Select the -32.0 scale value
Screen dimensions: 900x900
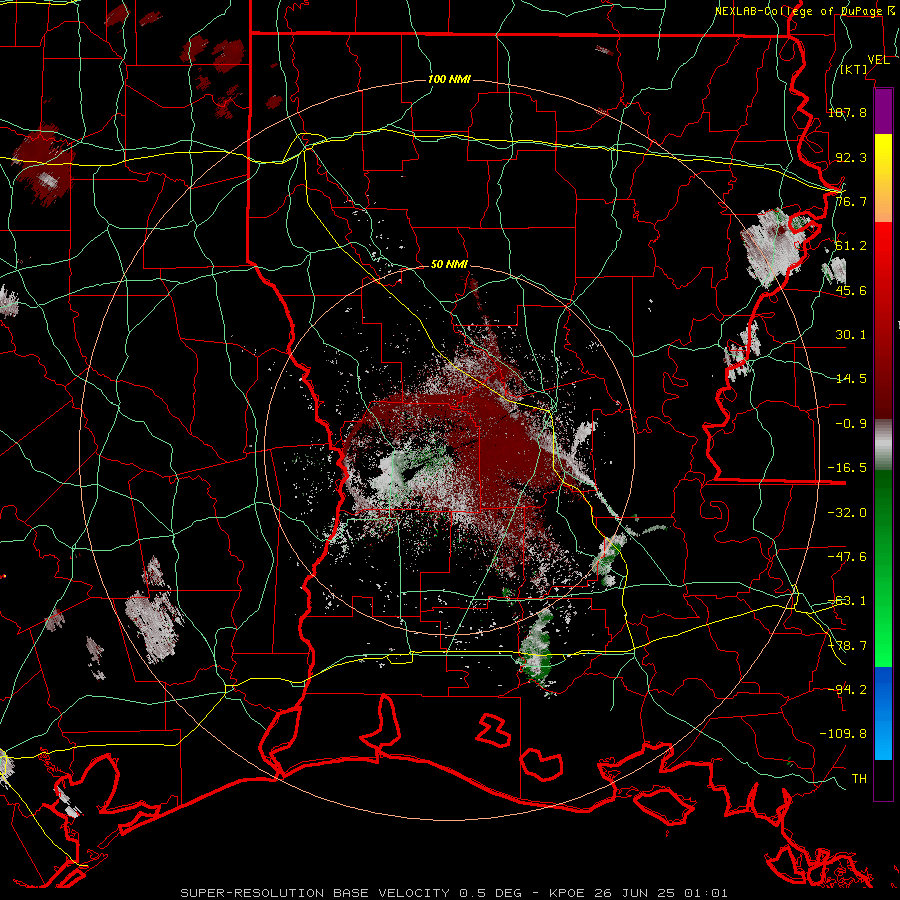click(847, 512)
